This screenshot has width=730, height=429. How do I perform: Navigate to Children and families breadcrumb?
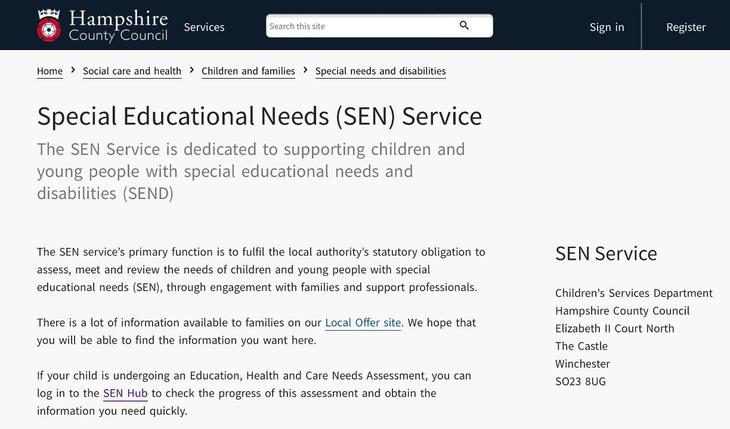(x=248, y=71)
